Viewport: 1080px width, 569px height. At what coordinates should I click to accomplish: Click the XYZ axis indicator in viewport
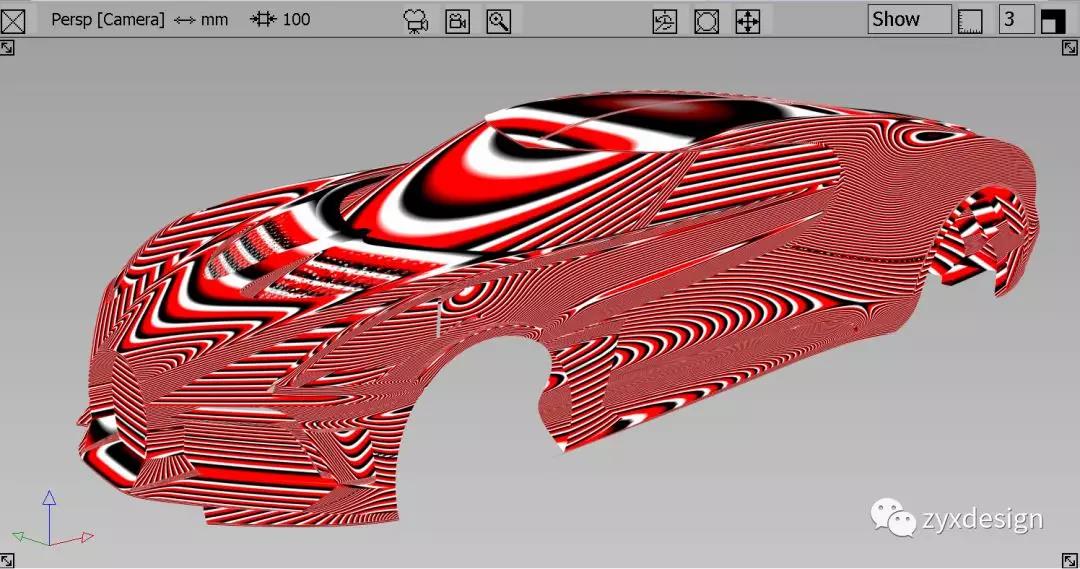pyautogui.click(x=52, y=519)
